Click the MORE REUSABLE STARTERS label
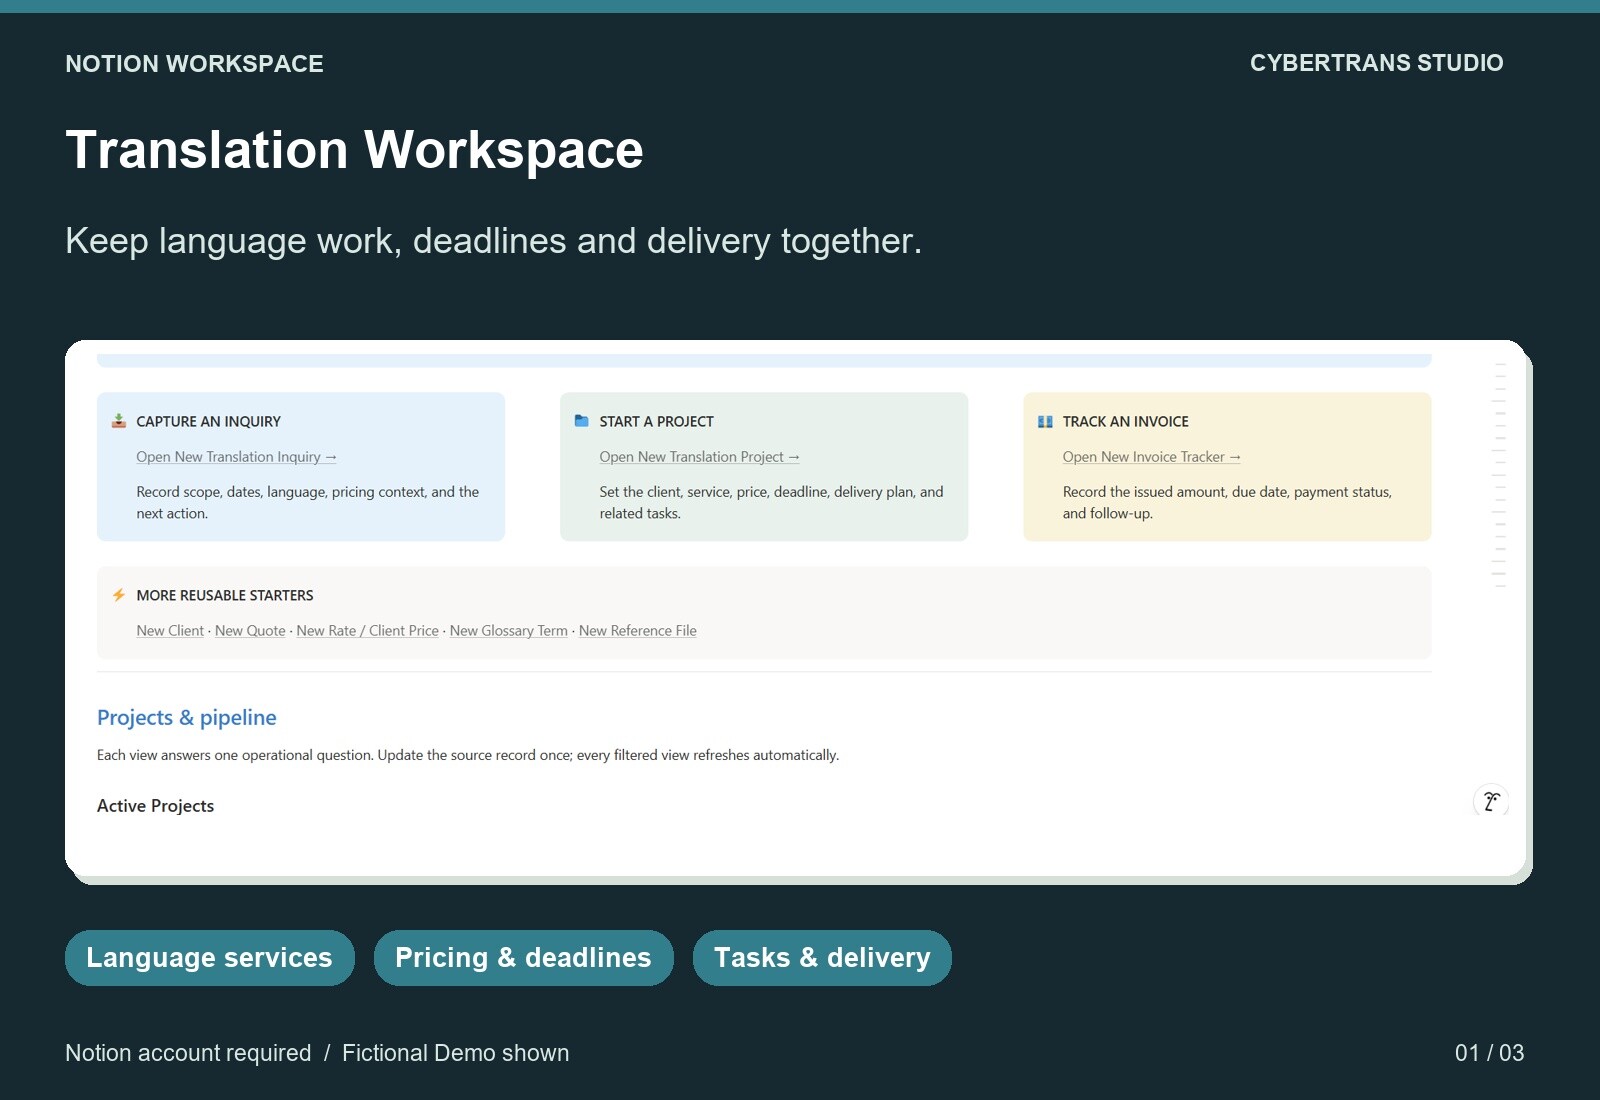Image resolution: width=1600 pixels, height=1100 pixels. click(x=225, y=596)
